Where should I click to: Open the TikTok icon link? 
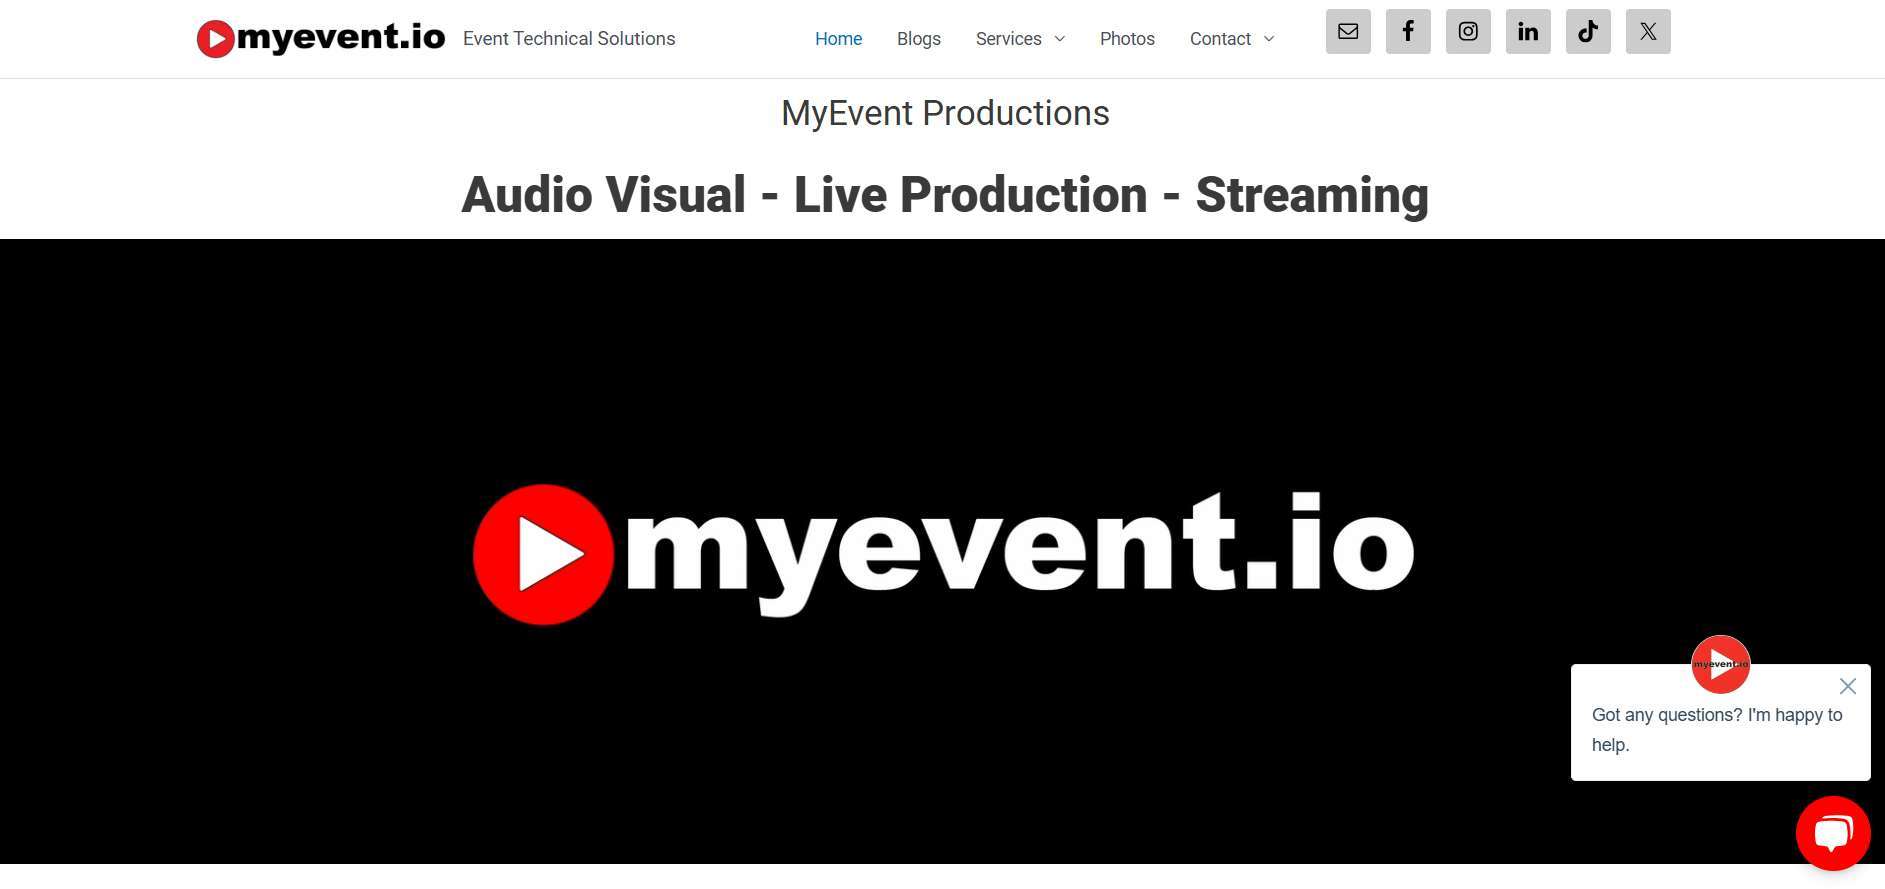1588,31
